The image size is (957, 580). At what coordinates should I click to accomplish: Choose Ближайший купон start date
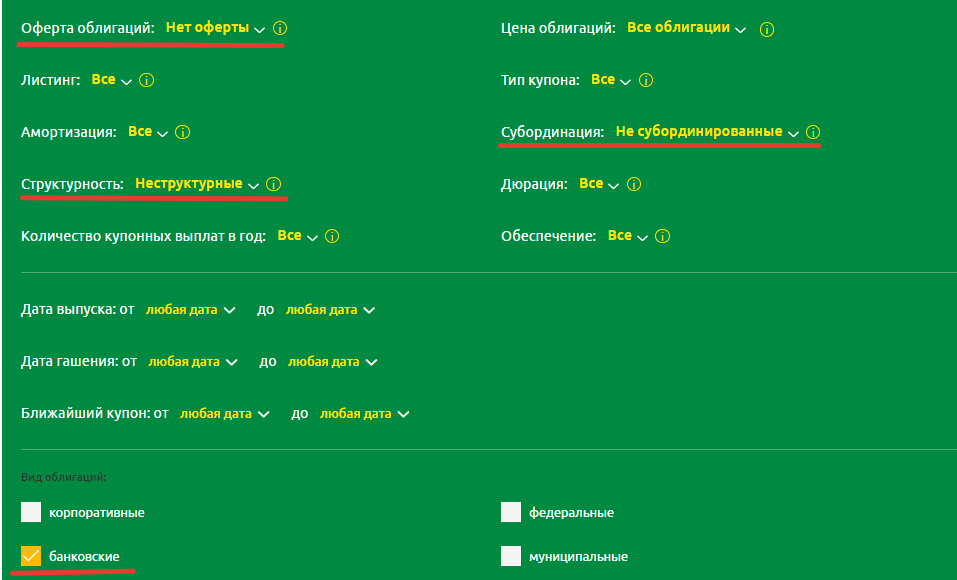pos(224,414)
